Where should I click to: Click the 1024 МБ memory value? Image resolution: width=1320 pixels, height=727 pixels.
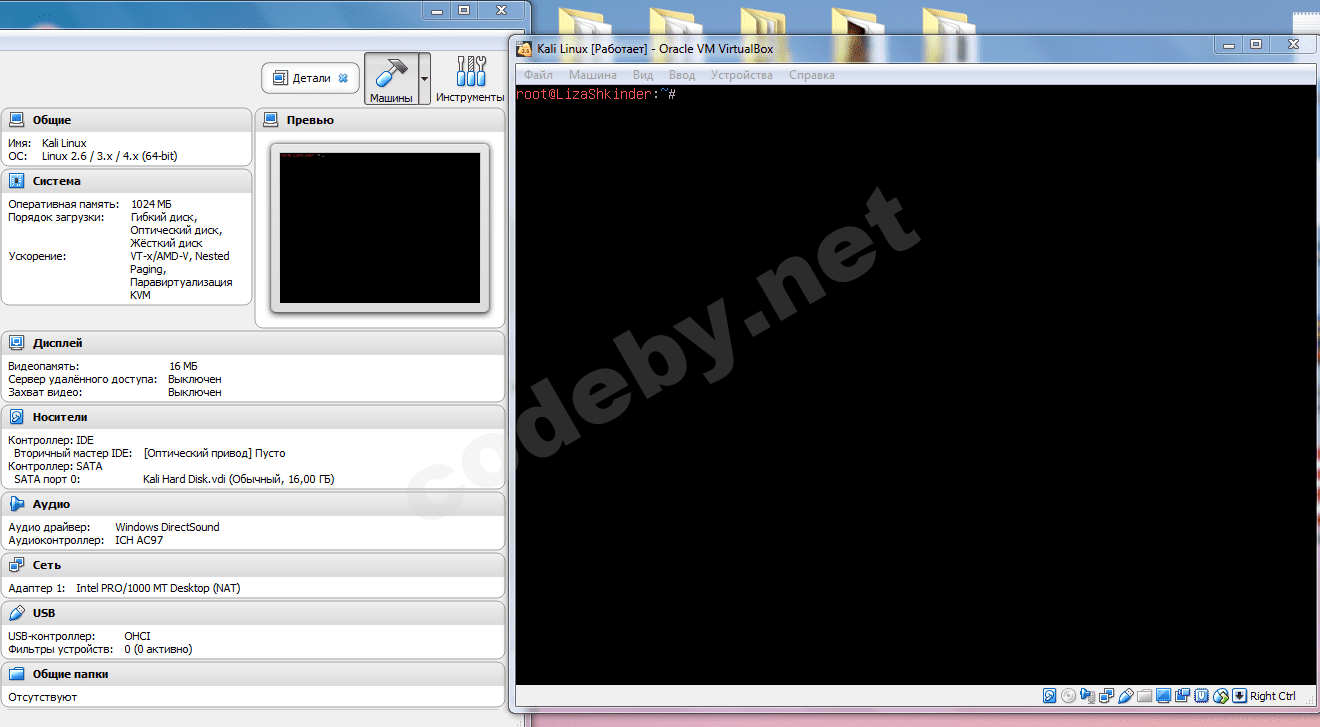152,204
